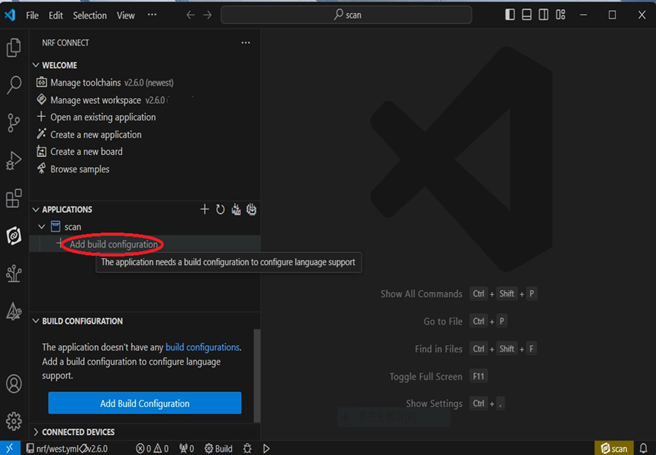Open the nRF Connect extension in activity bar
The width and height of the screenshot is (656, 455).
[x=14, y=236]
